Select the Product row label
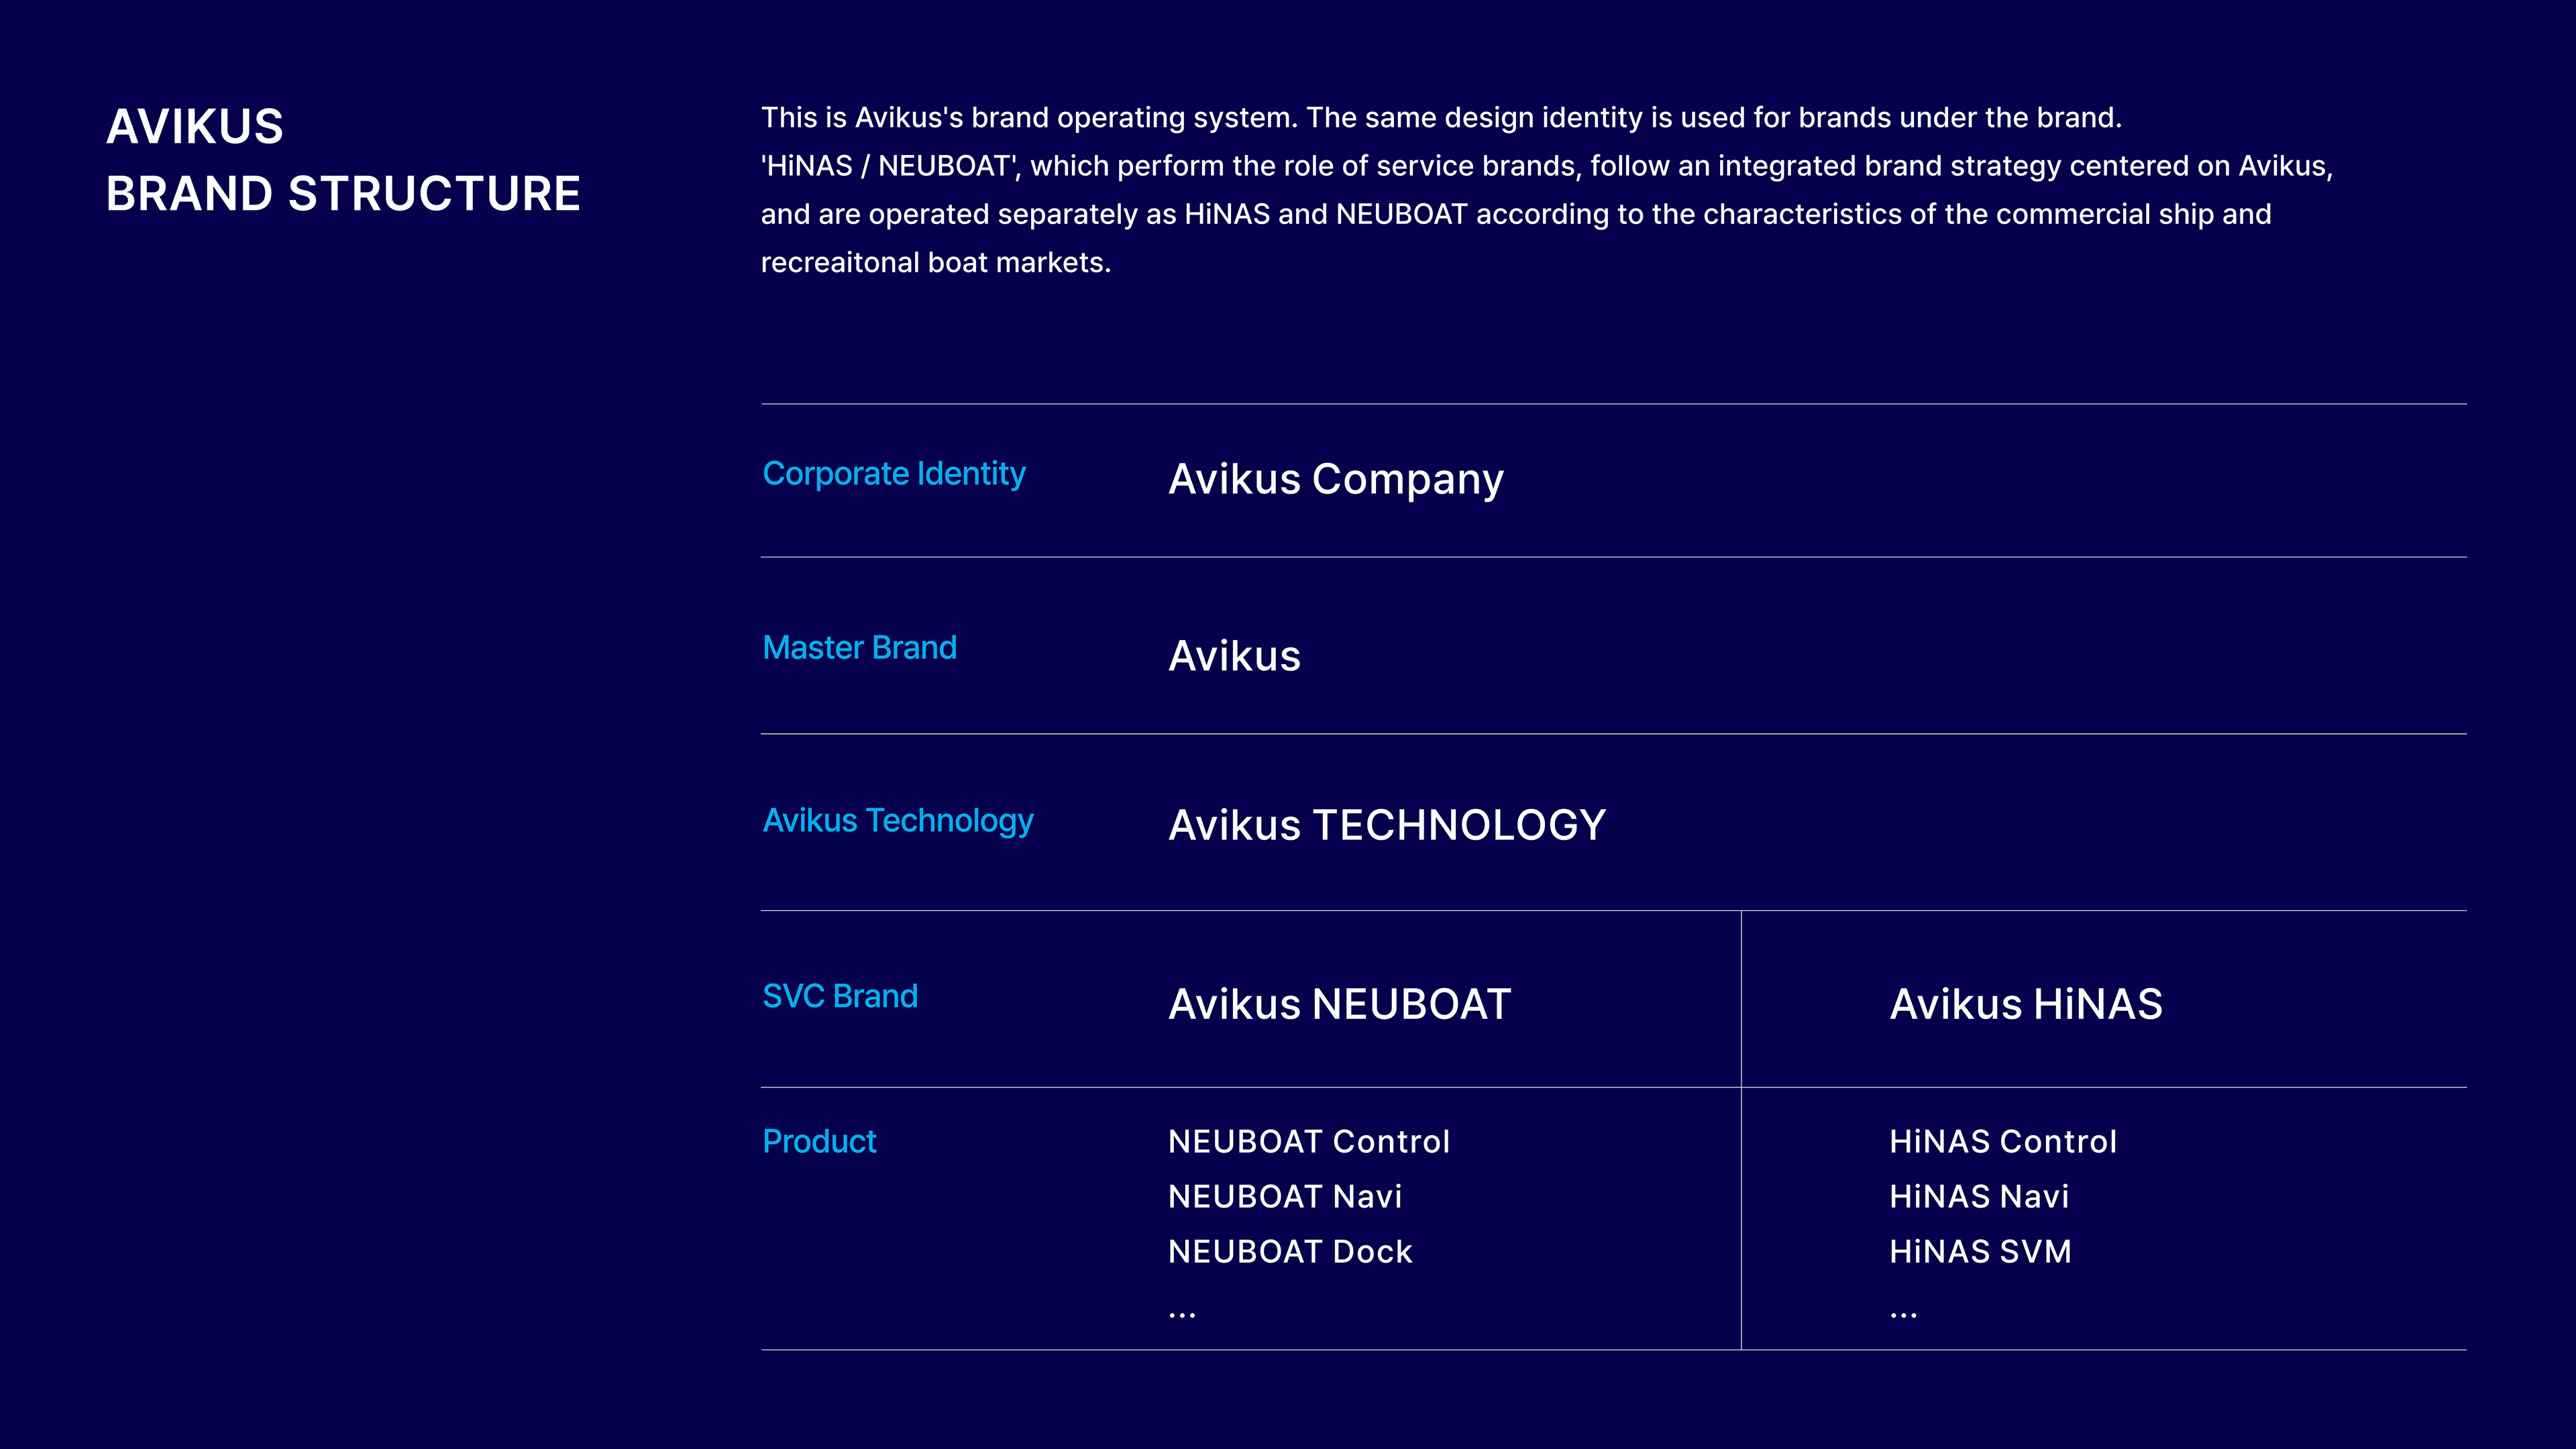This screenshot has width=2576, height=1449. coord(819,1142)
